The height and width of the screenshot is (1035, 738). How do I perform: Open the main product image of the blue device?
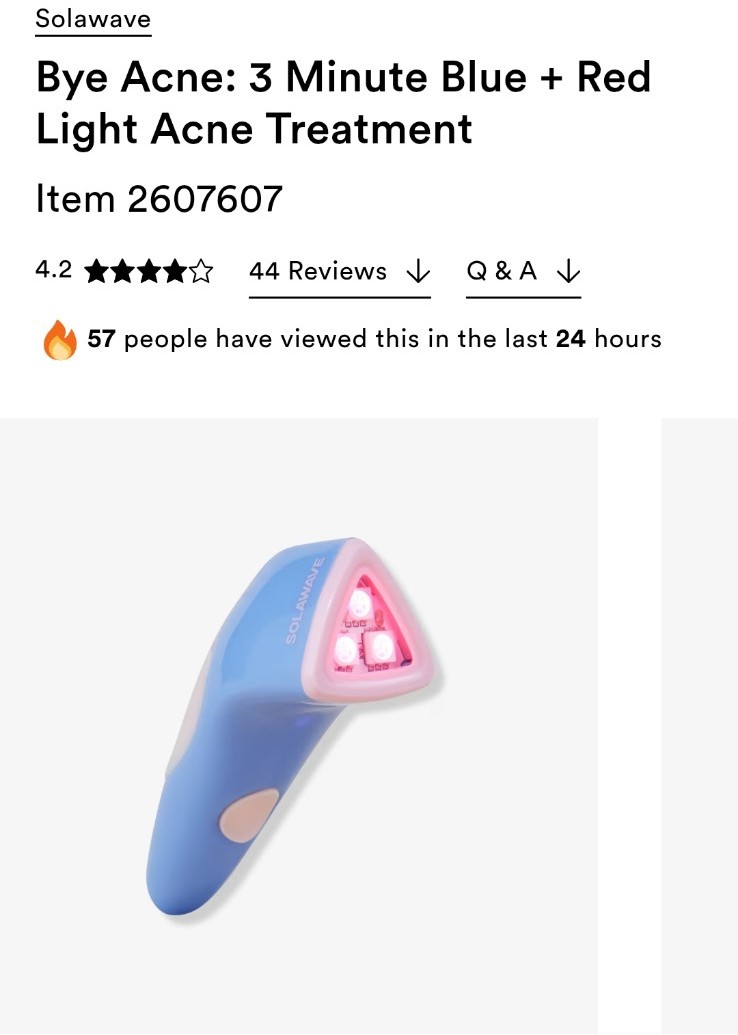(298, 726)
